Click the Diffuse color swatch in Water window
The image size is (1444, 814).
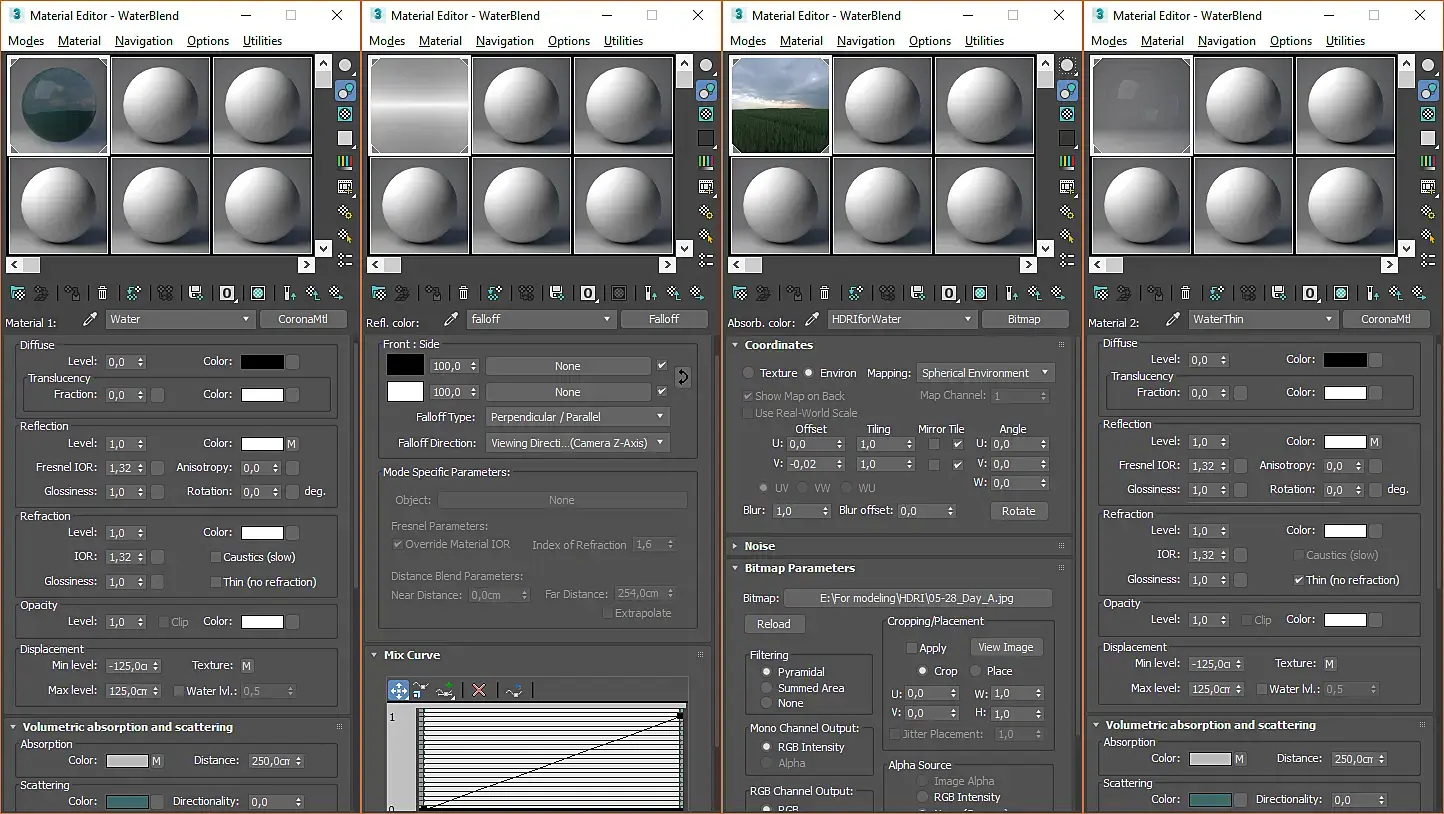pos(262,362)
